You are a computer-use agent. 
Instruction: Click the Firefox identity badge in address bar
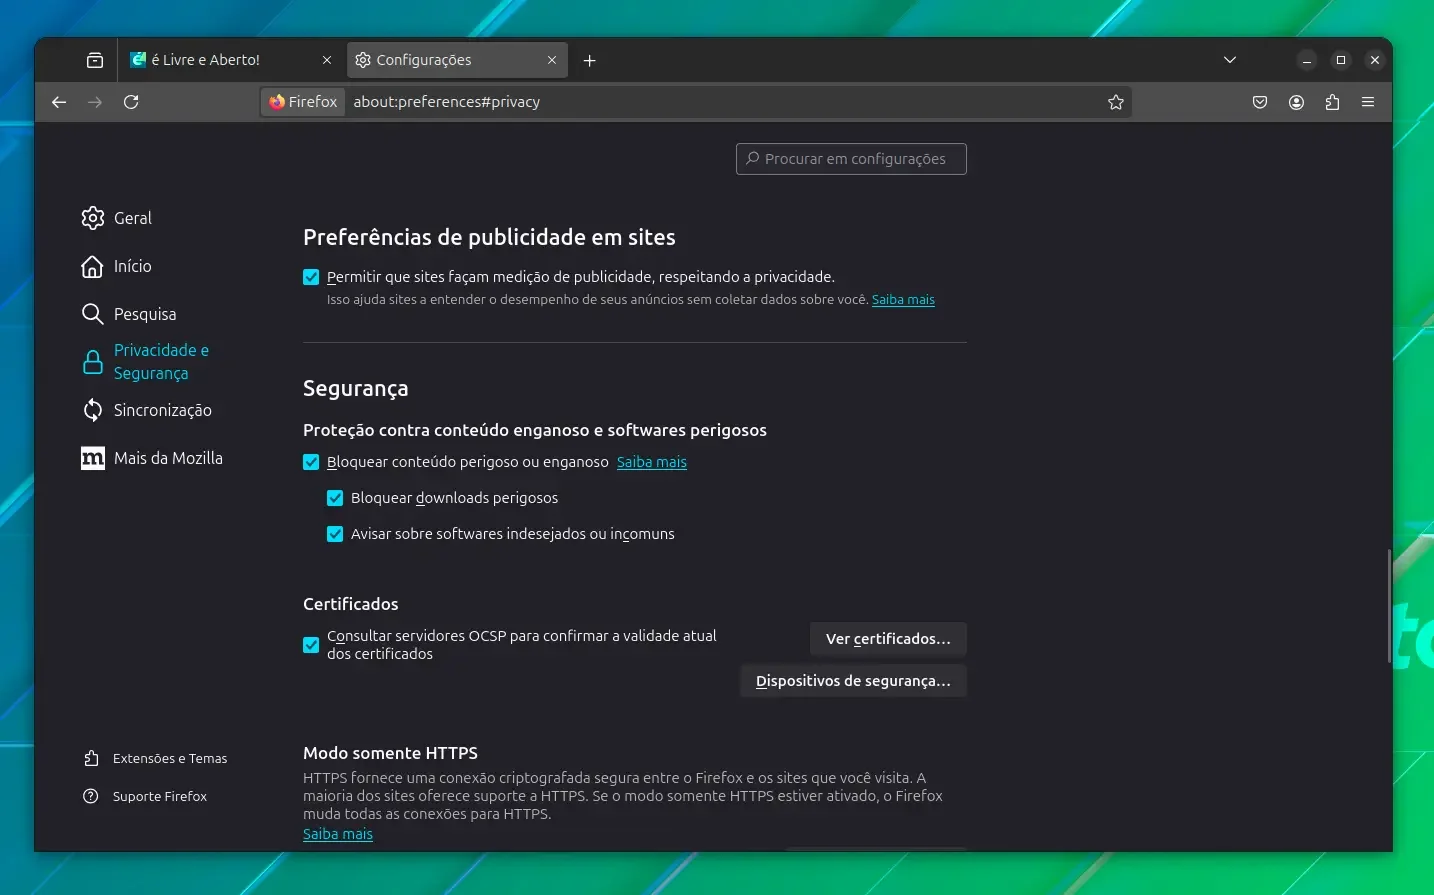[303, 102]
